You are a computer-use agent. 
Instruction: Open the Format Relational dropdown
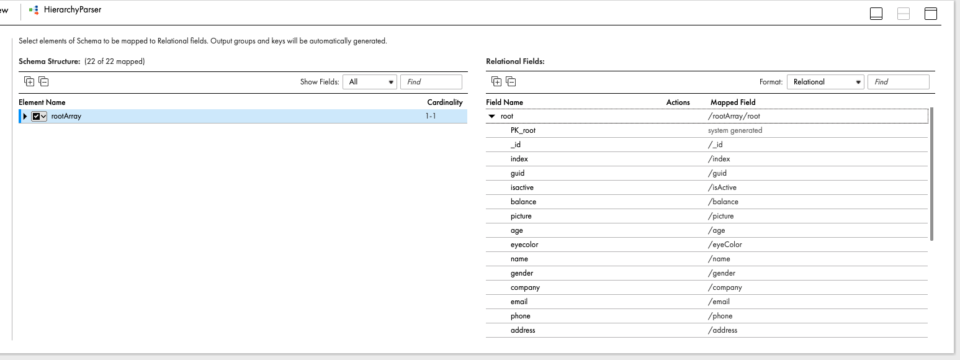click(x=826, y=81)
